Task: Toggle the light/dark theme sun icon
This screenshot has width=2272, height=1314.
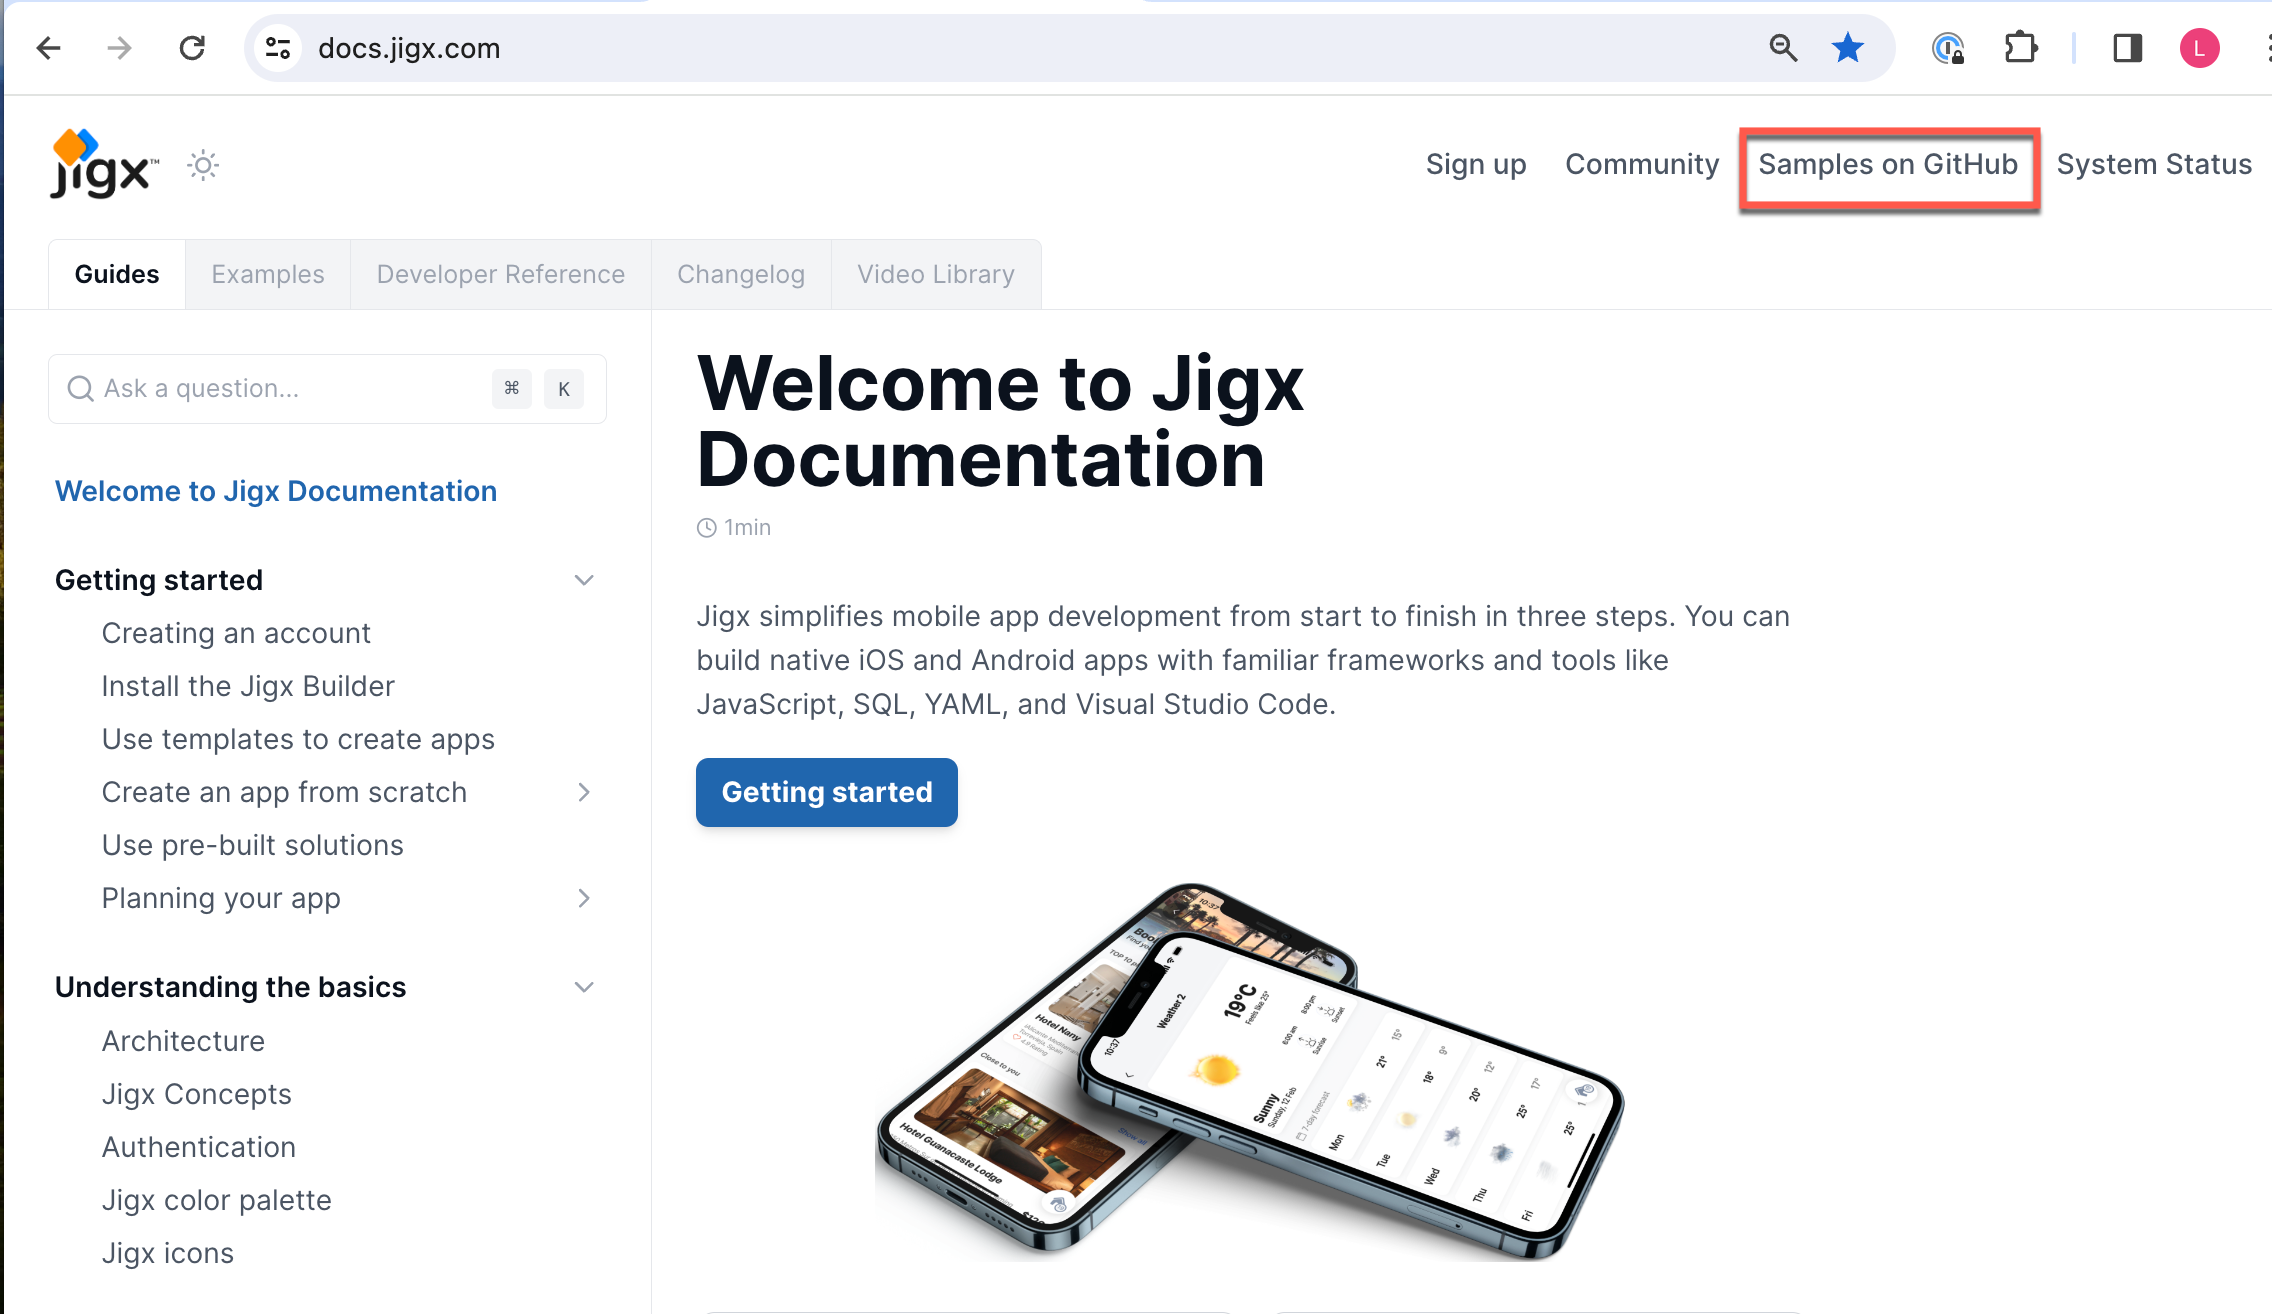Action: click(203, 165)
